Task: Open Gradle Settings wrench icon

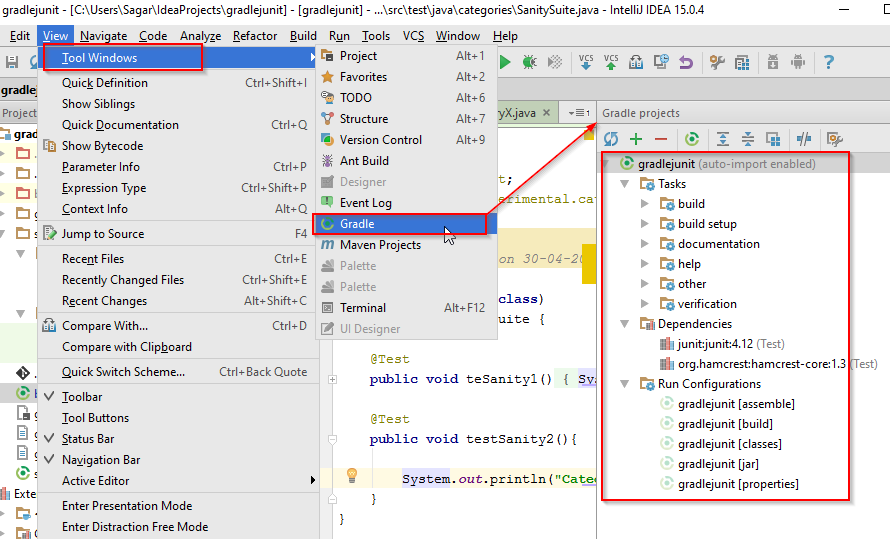Action: click(x=834, y=139)
